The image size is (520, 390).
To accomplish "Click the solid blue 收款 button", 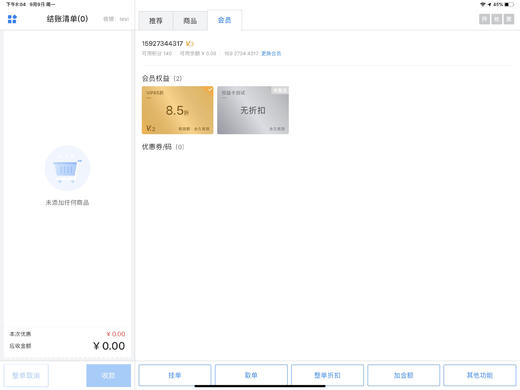I will tap(108, 375).
